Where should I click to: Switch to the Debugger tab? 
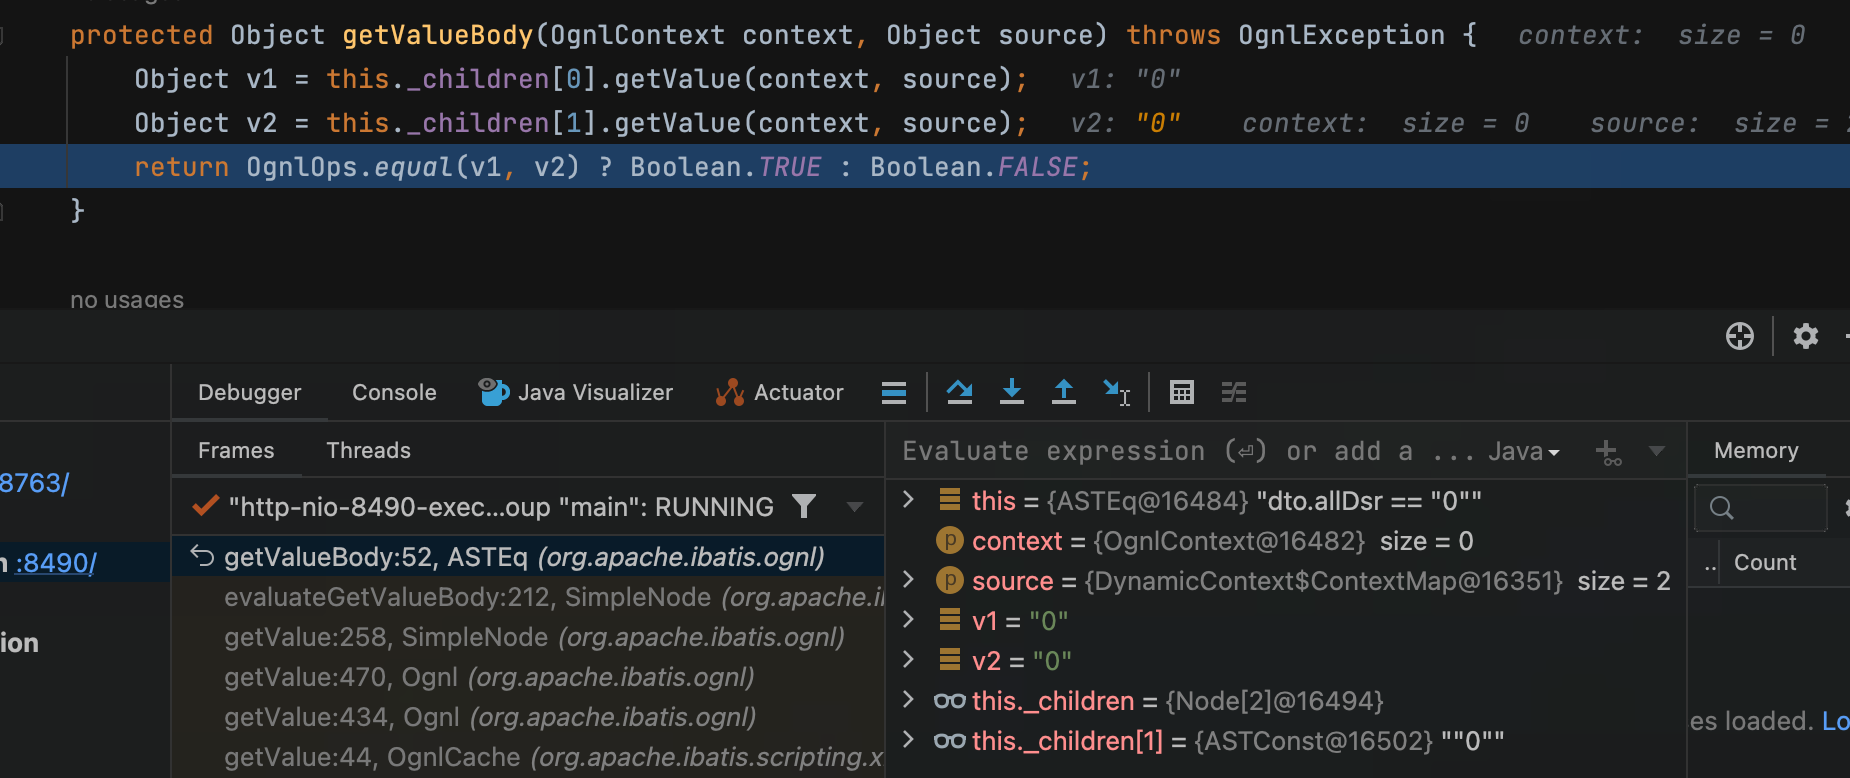coord(249,392)
